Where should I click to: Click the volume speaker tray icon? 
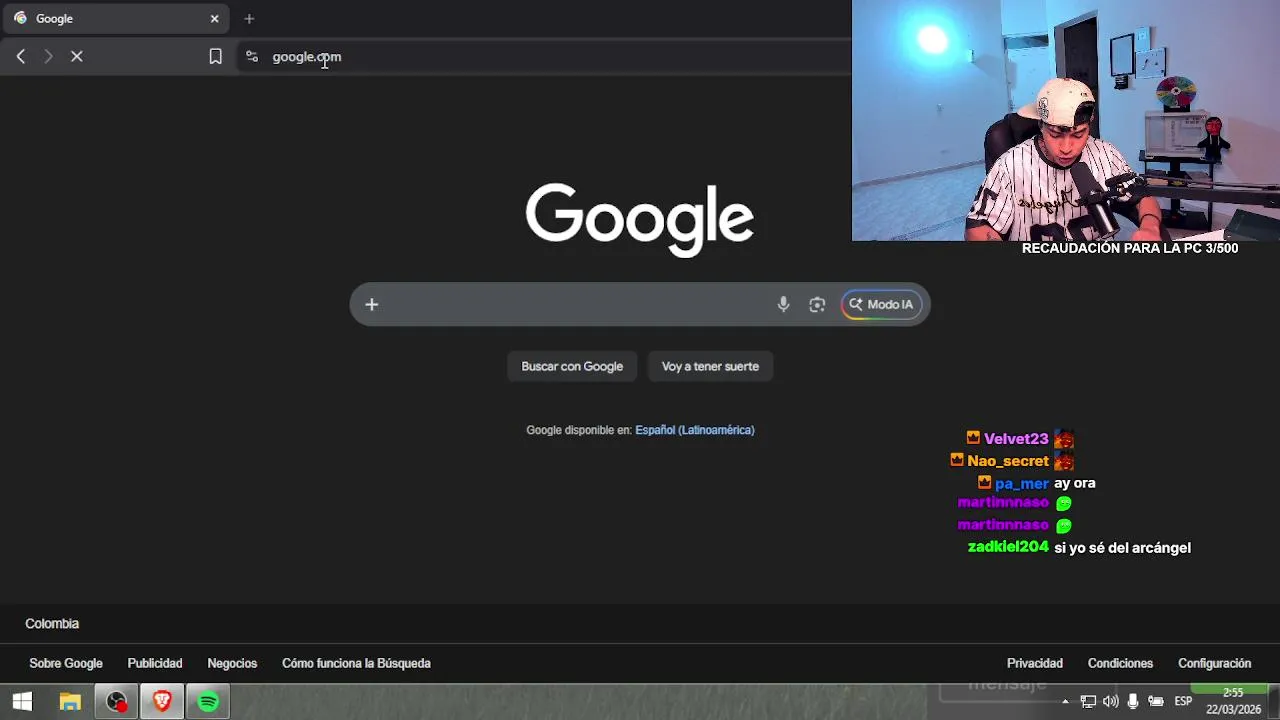(x=1110, y=702)
